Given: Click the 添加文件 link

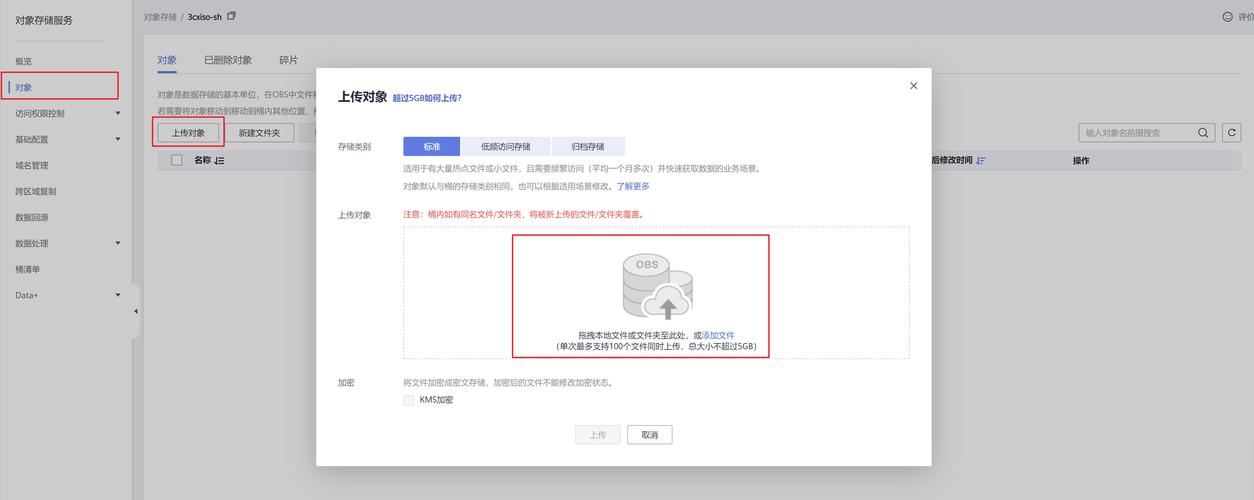Looking at the screenshot, I should (x=718, y=335).
